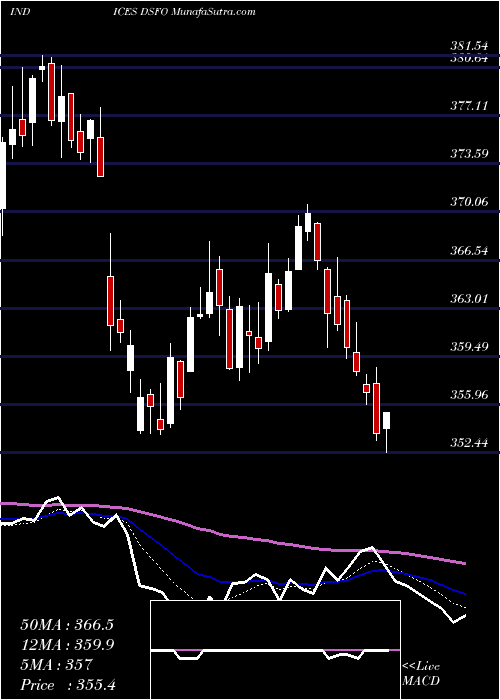Viewport: 500px width, 700px height.
Task: Click the last white candlestick on the chart
Action: (x=387, y=421)
